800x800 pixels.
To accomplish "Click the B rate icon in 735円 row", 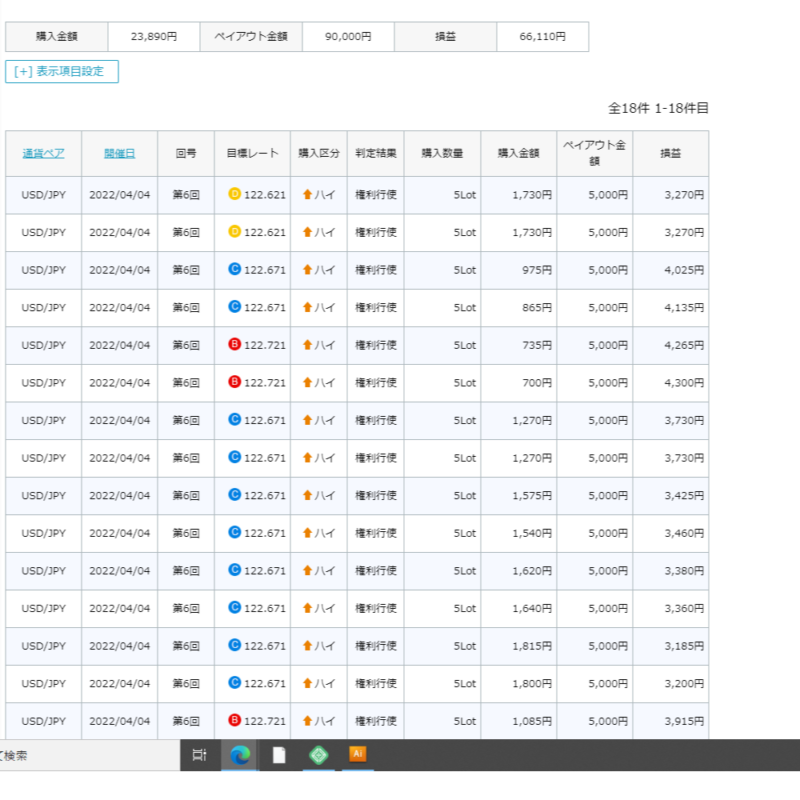I will [x=234, y=344].
